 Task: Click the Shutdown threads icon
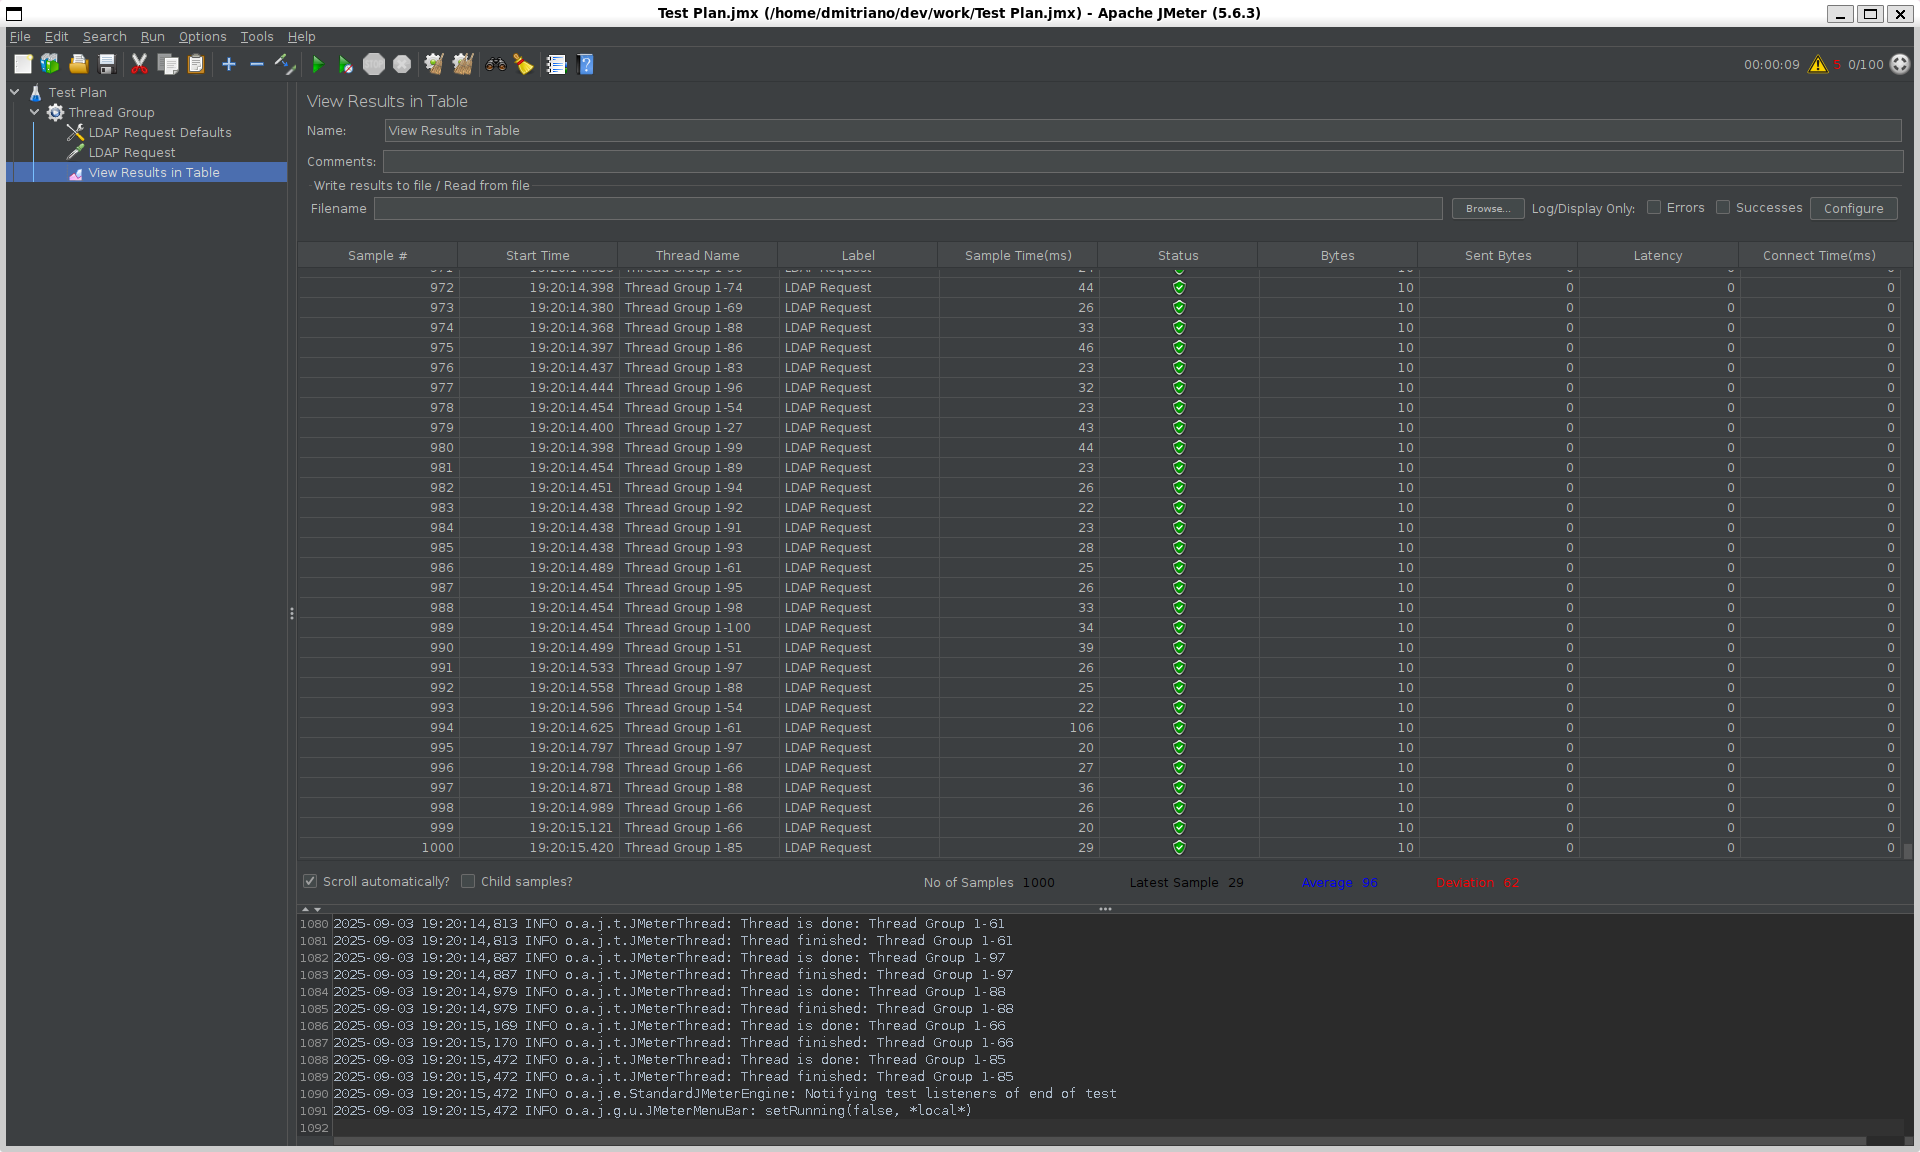coord(402,64)
